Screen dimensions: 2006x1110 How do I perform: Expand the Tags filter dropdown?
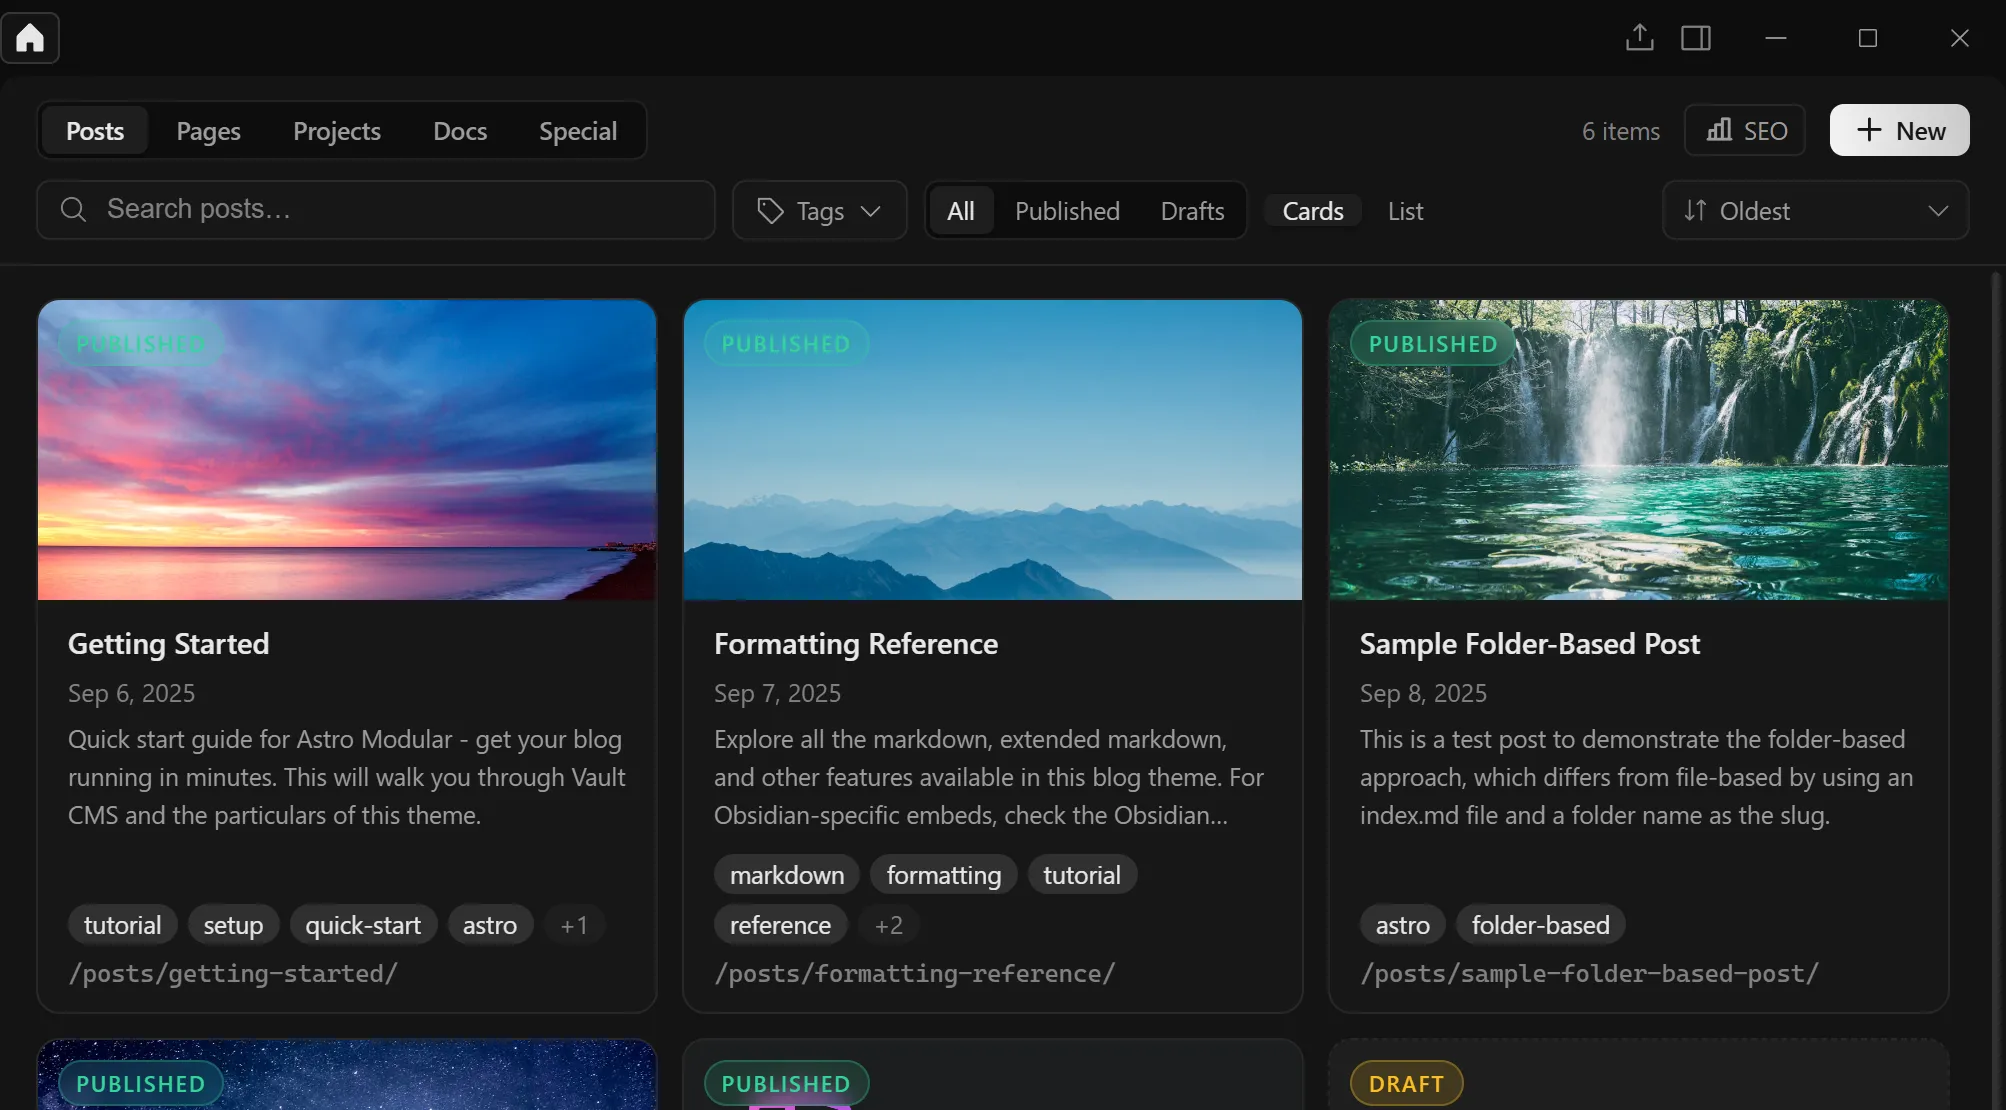pos(820,210)
